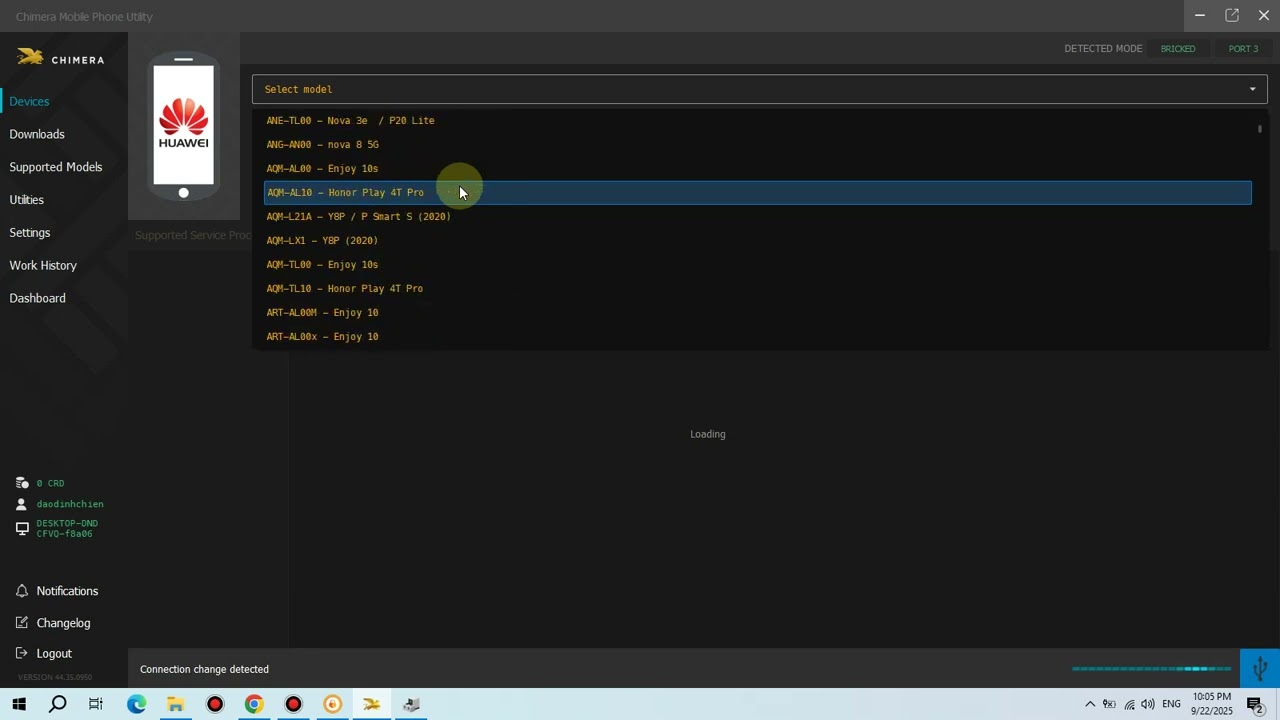Click the Select model combo box
Screen dimensions: 1280x720
(759, 89)
